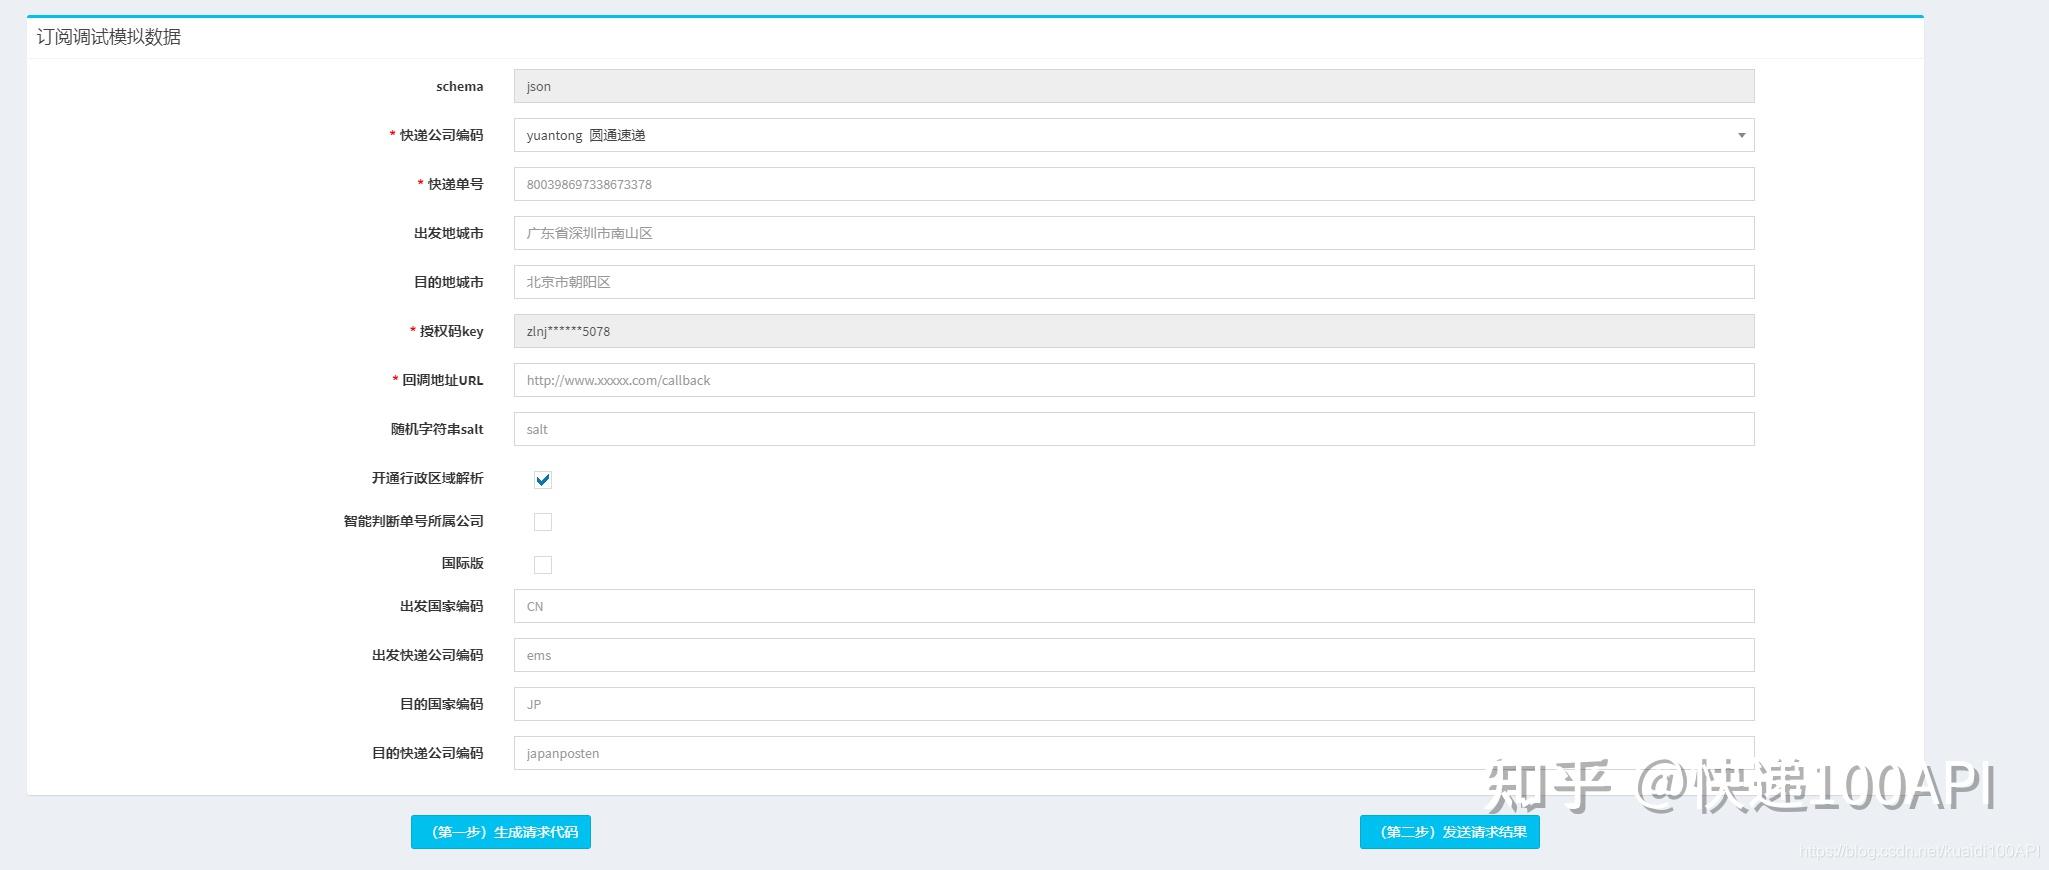This screenshot has height=870, width=2049.
Task: Click the 回调地址URL input field
Action: click(x=1134, y=380)
